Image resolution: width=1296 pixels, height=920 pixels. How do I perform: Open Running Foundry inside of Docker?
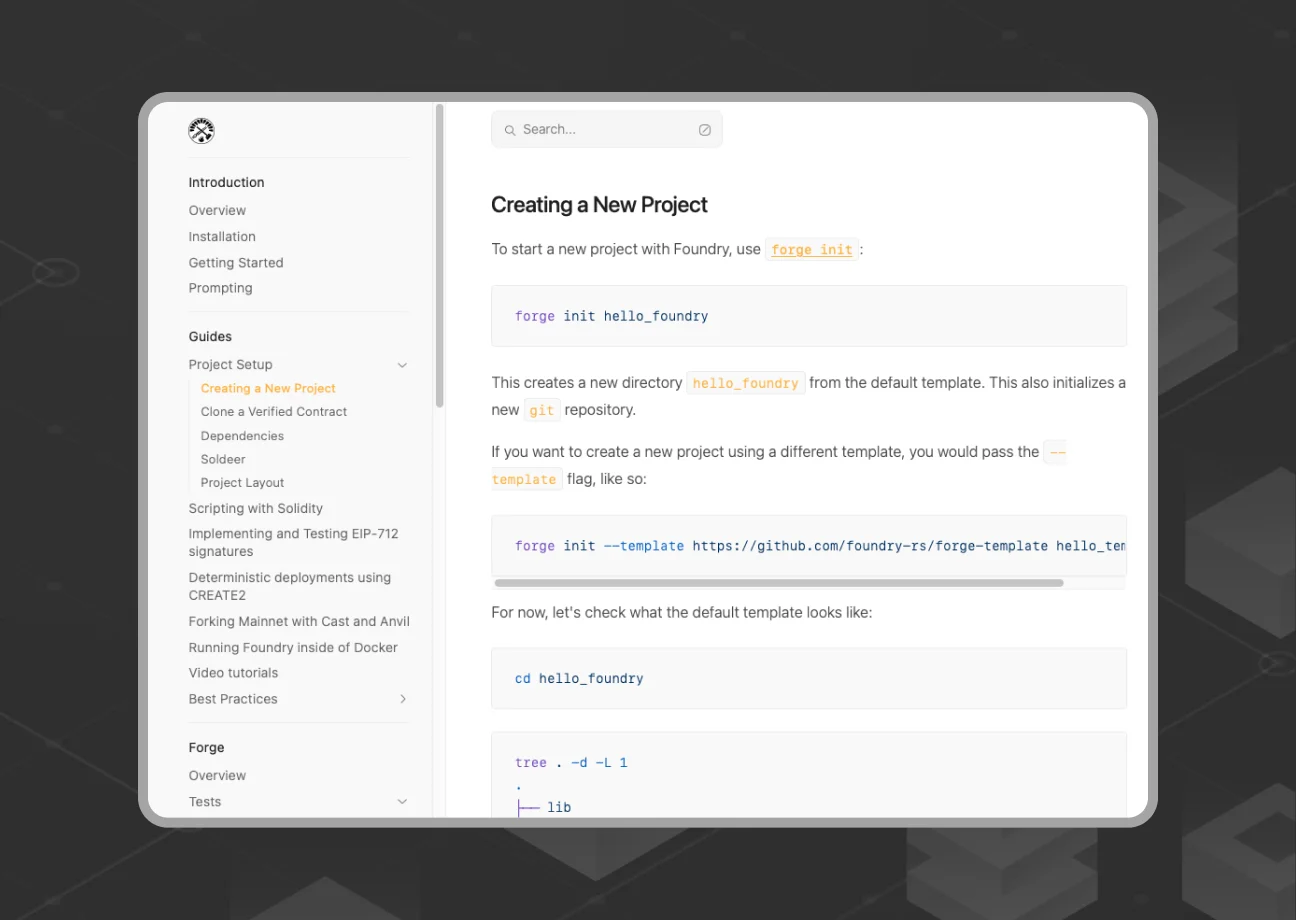pos(293,648)
